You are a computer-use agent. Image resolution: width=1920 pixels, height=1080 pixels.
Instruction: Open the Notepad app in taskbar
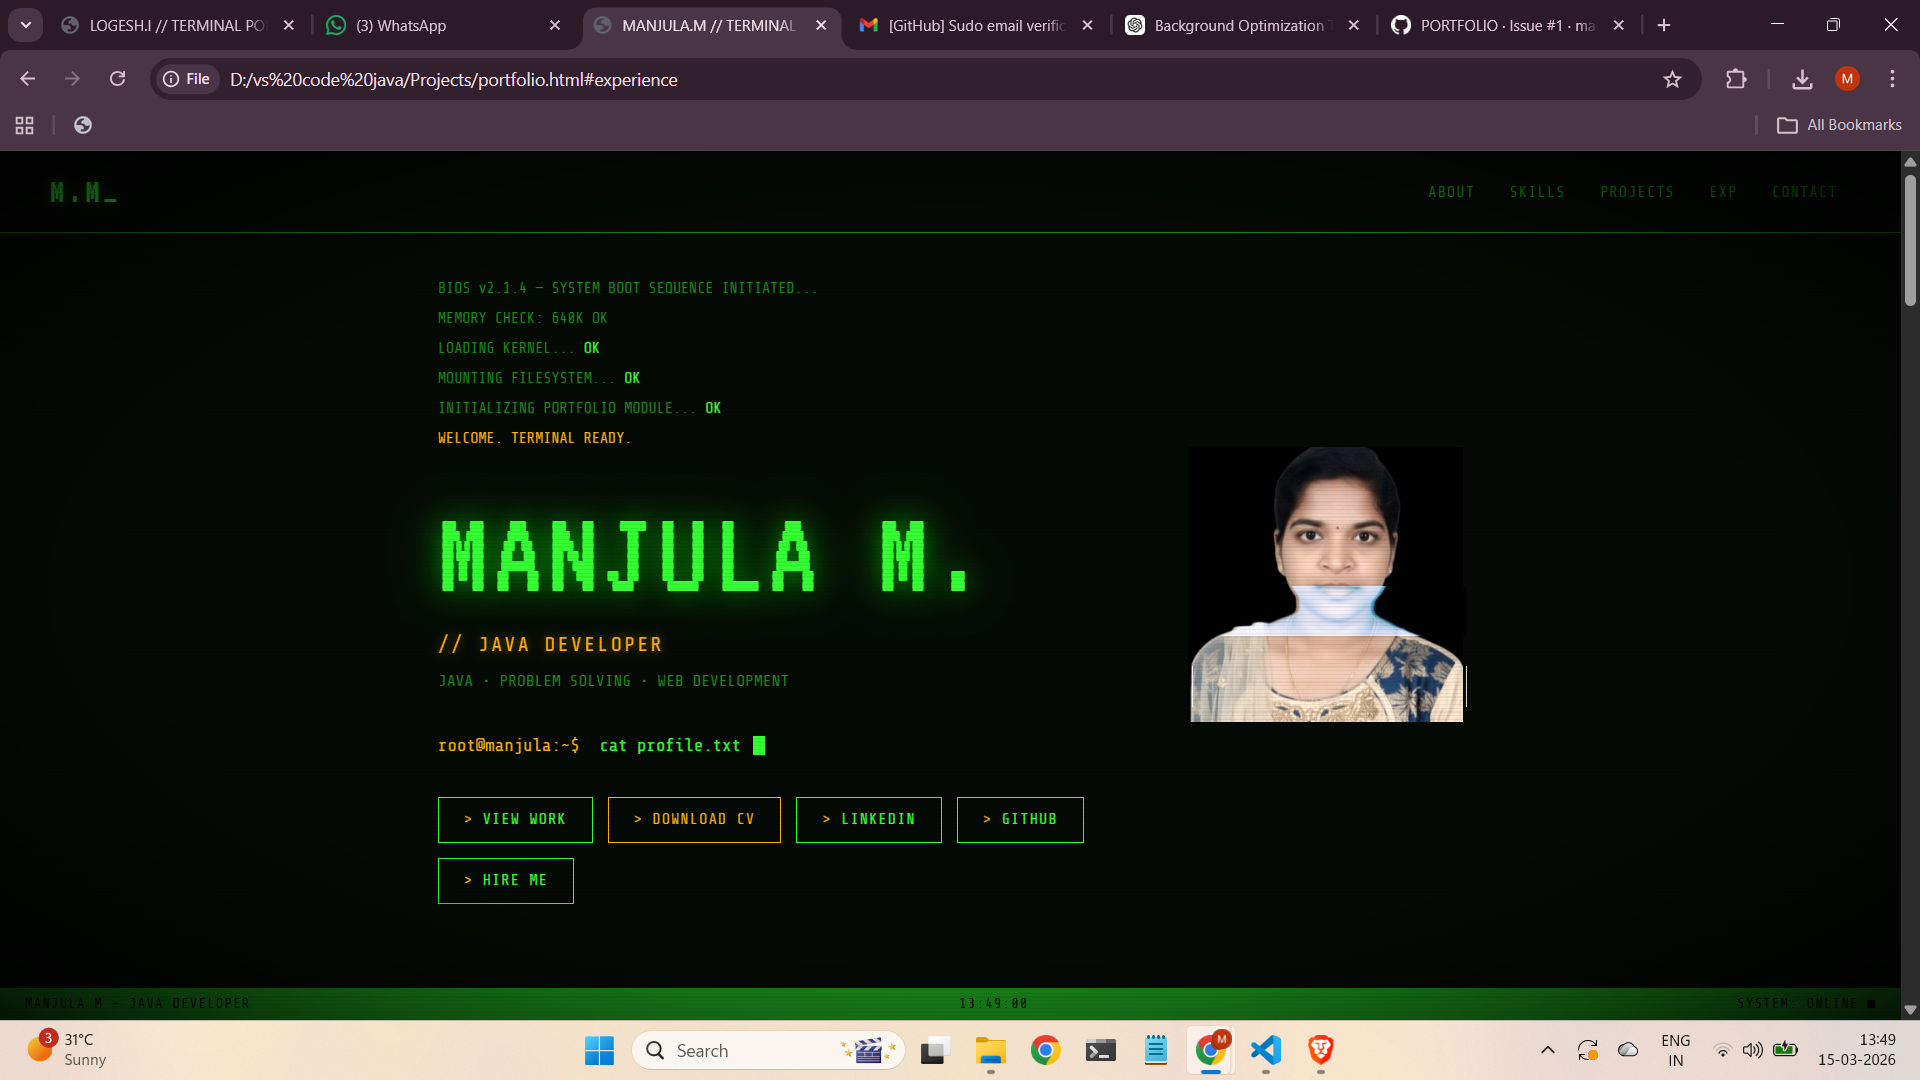click(1155, 1050)
